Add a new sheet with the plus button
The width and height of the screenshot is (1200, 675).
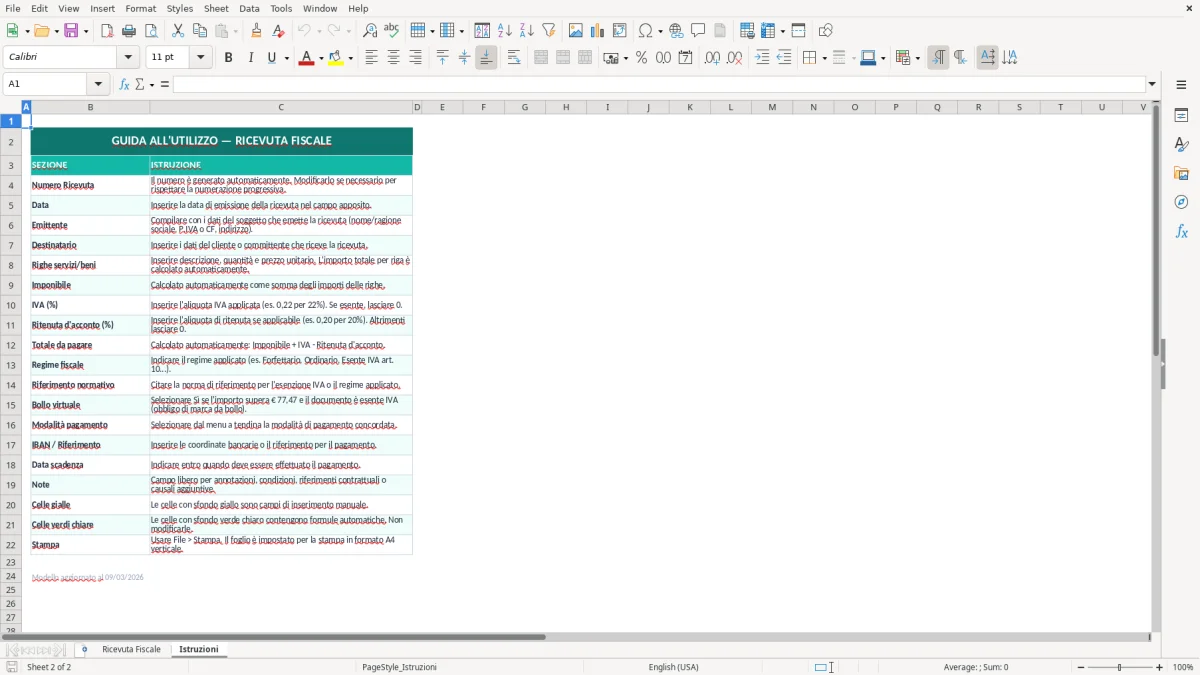(x=84, y=649)
